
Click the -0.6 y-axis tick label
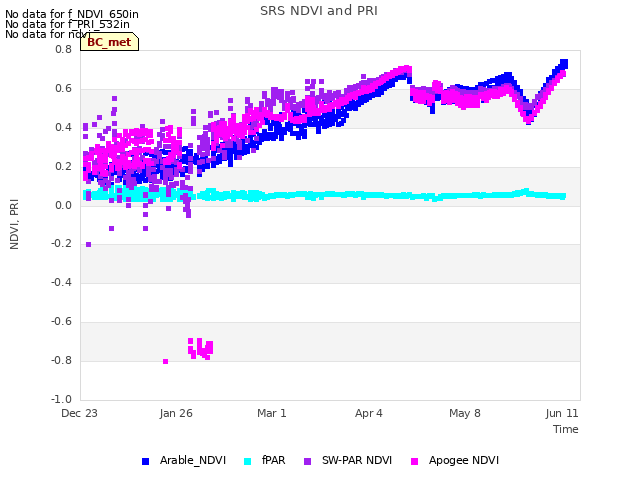click(61, 322)
